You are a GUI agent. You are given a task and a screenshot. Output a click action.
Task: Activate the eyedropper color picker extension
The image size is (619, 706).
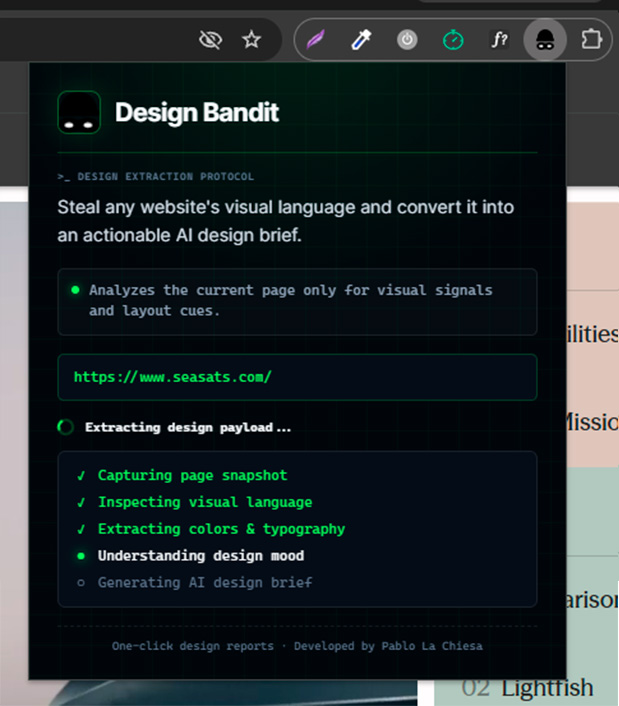(x=361, y=40)
